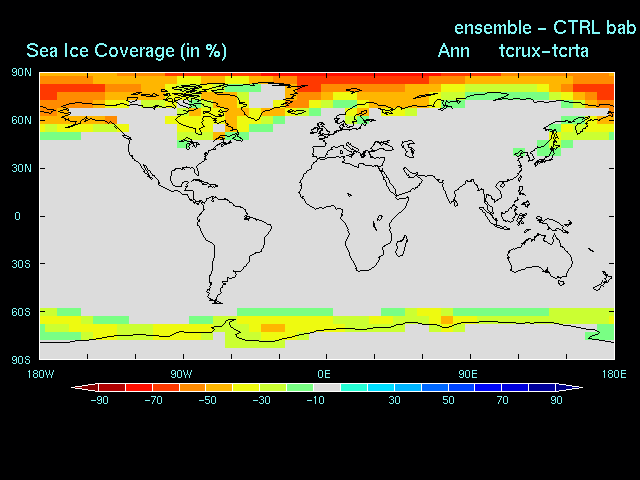Image resolution: width=640 pixels, height=480 pixels.
Task: Select the bright red swatch left of -70
Action: pyautogui.click(x=139, y=387)
